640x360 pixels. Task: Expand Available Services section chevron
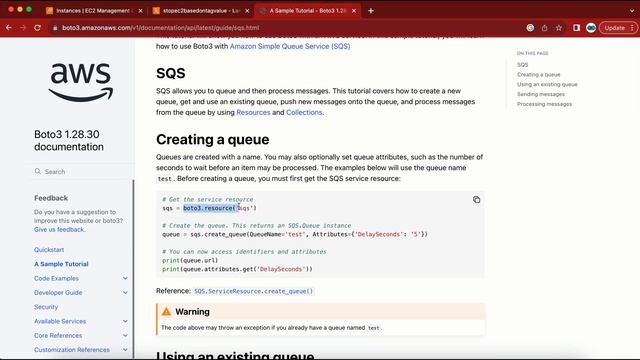click(x=125, y=321)
